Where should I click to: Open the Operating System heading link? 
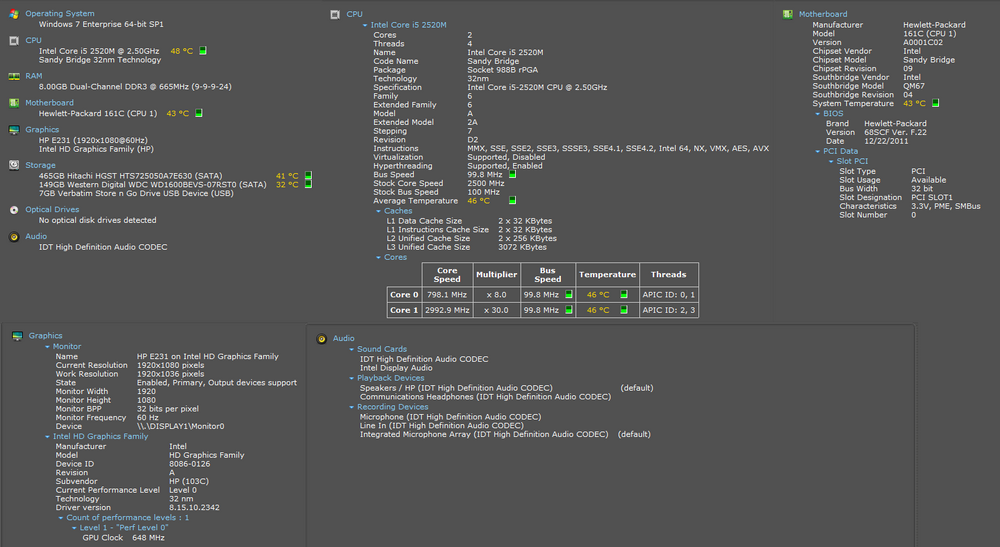(59, 14)
